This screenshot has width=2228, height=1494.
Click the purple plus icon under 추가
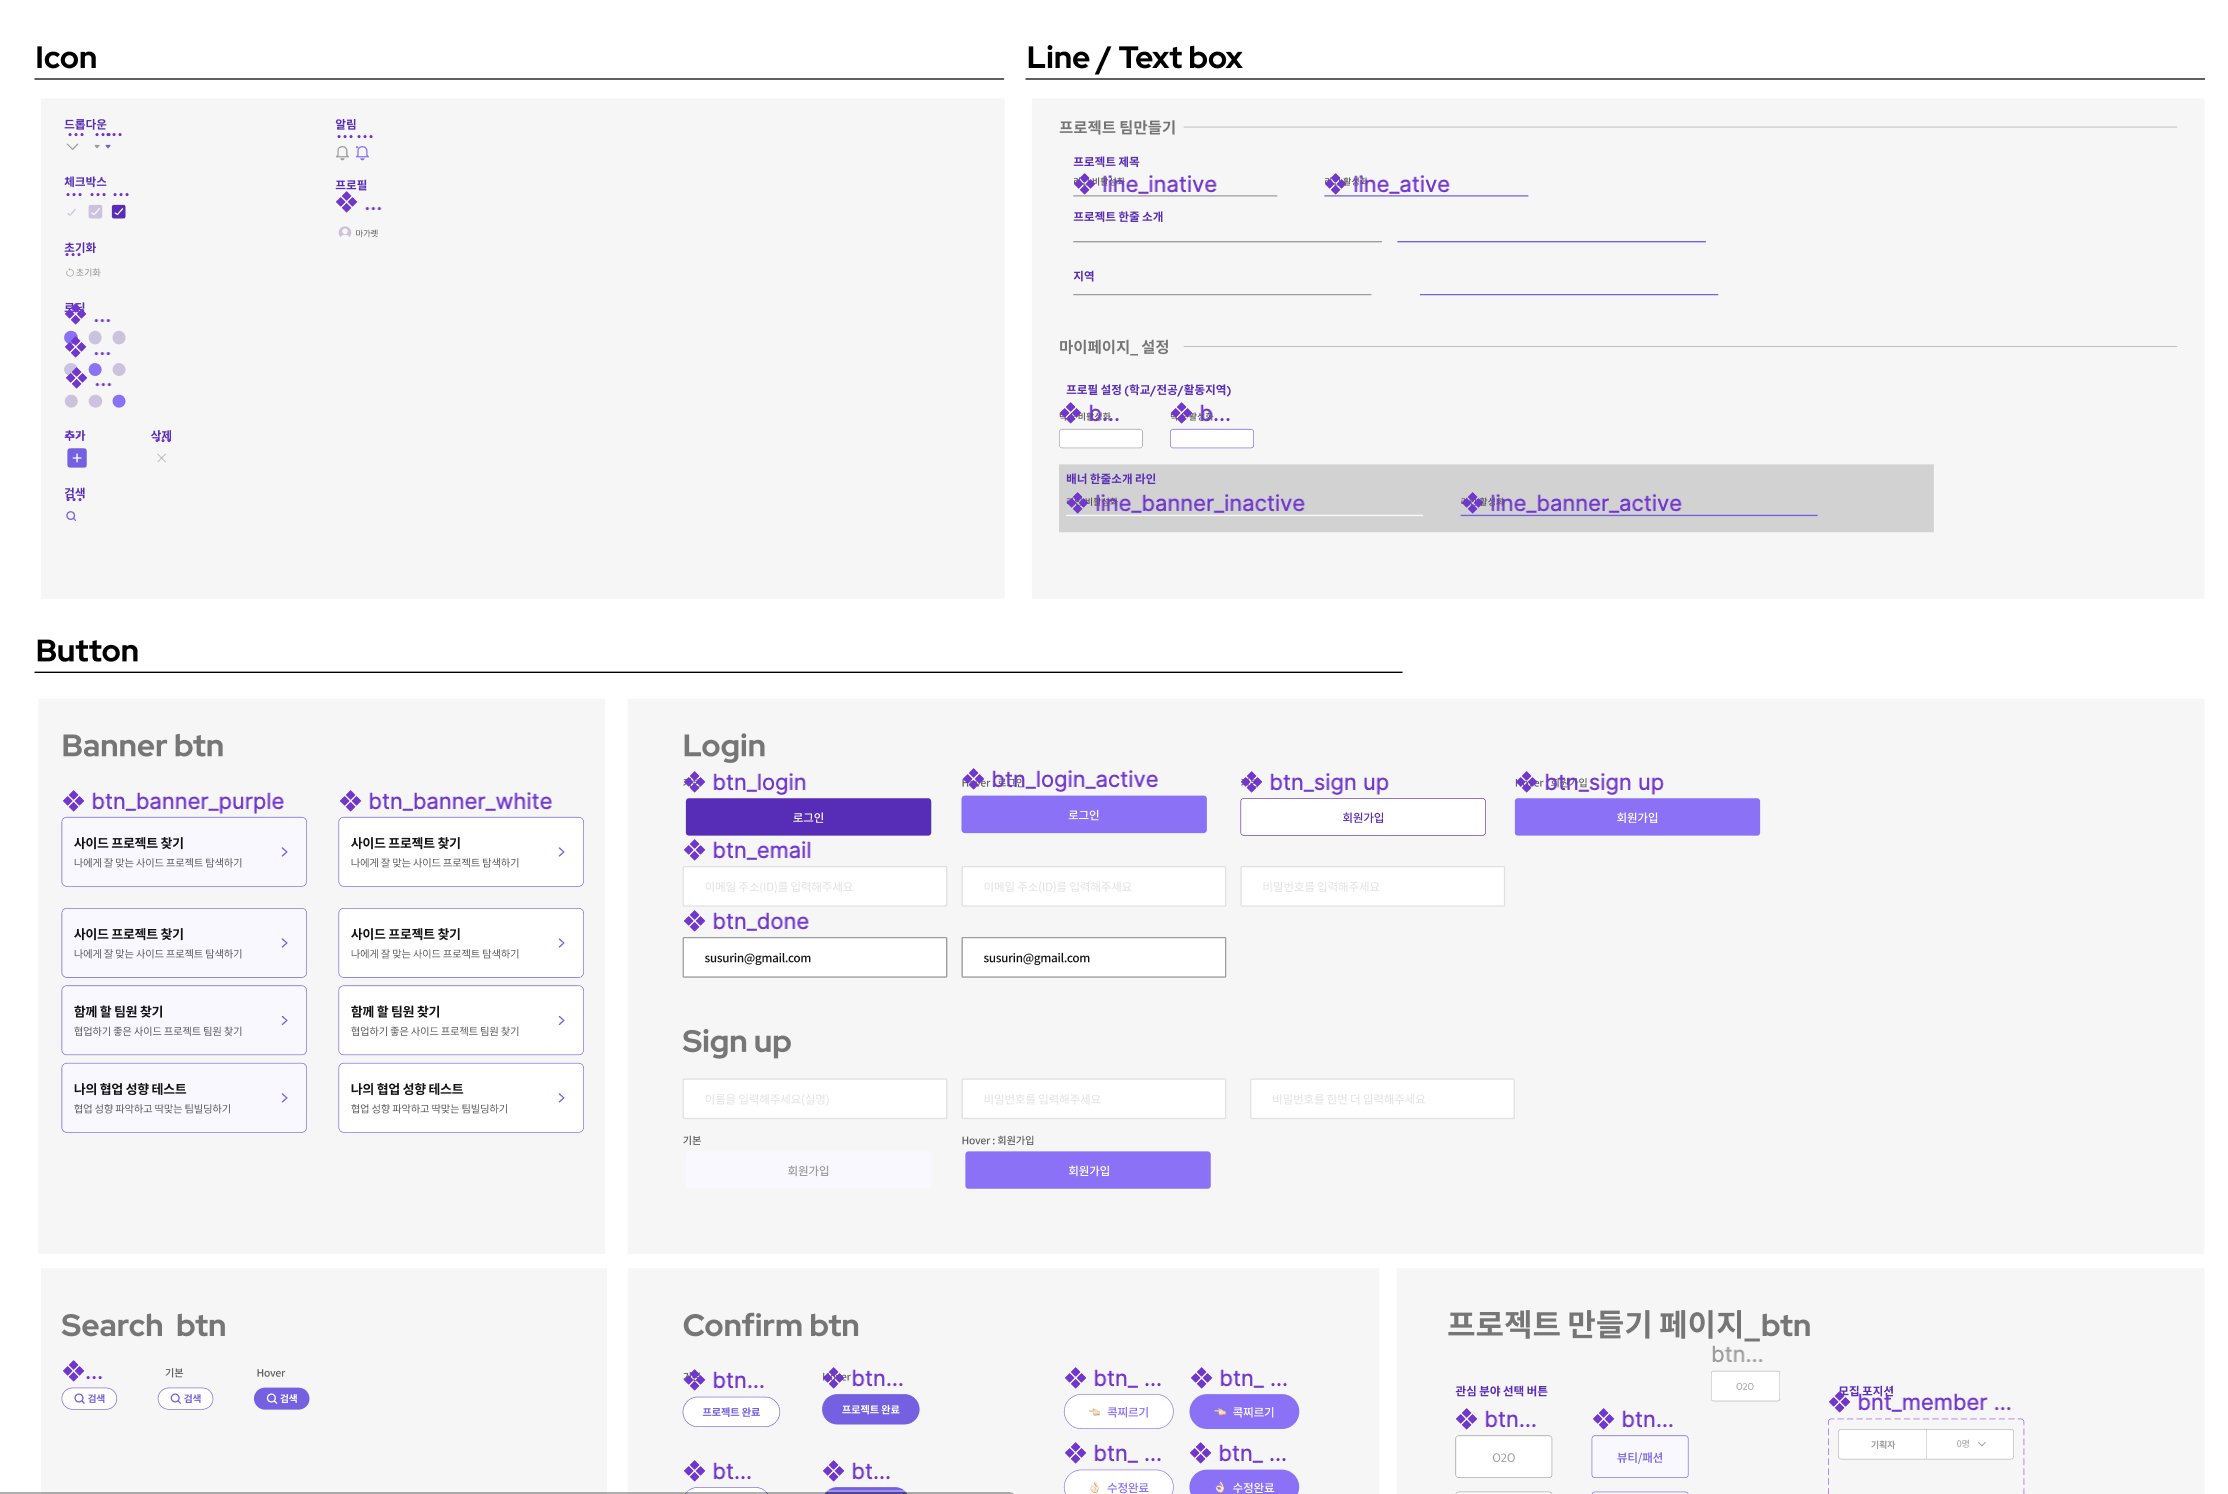click(x=77, y=458)
